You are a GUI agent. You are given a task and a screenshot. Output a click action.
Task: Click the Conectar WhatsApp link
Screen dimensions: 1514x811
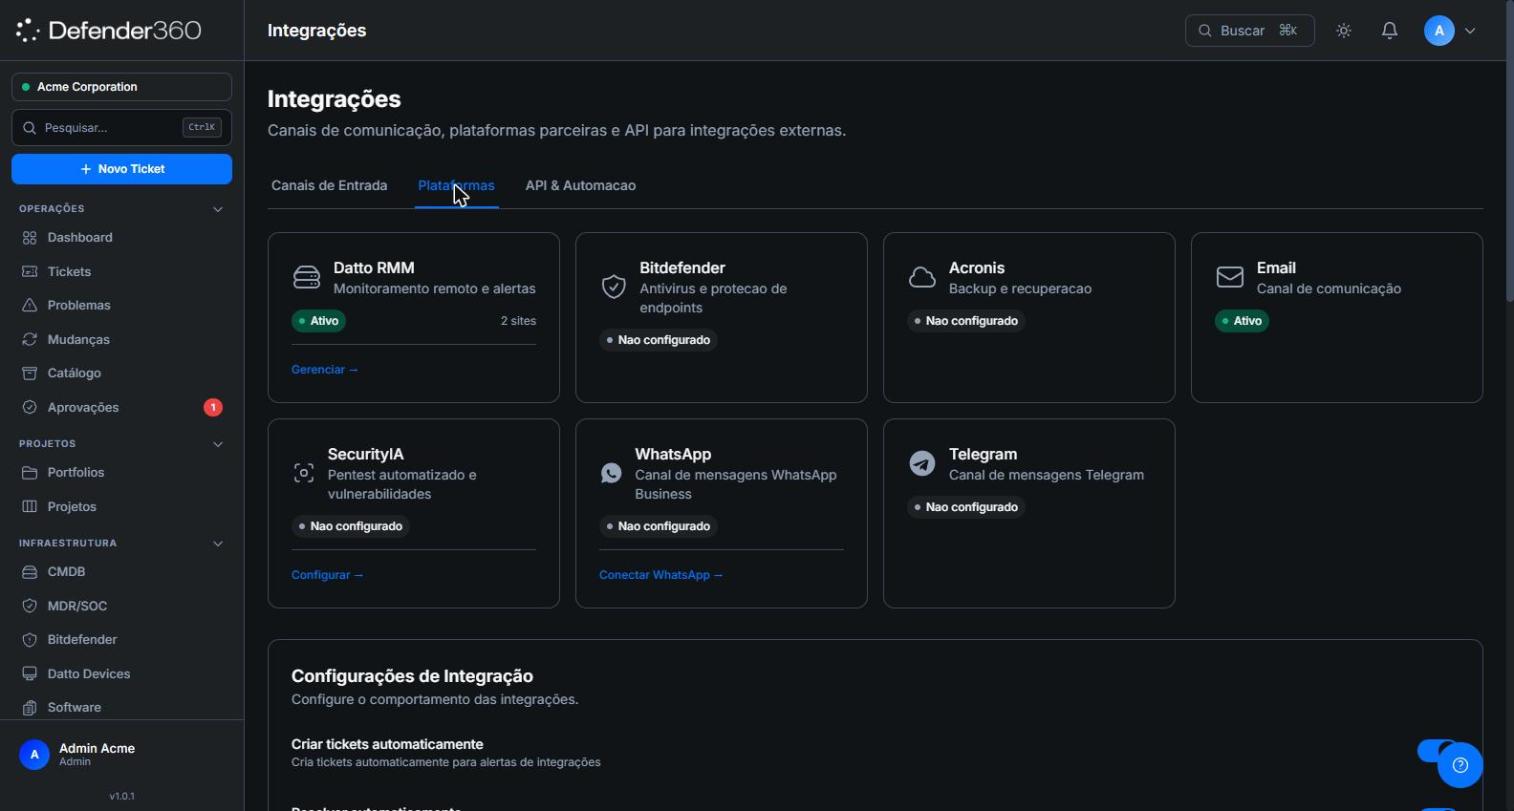(x=660, y=575)
